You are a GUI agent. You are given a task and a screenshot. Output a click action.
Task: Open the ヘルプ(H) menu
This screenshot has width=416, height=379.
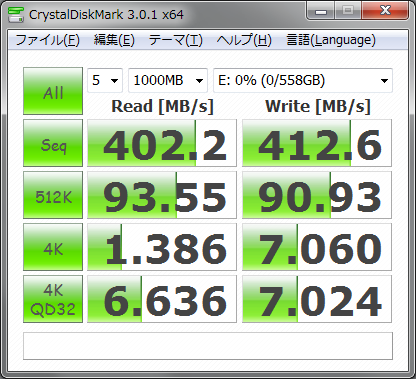244,40
